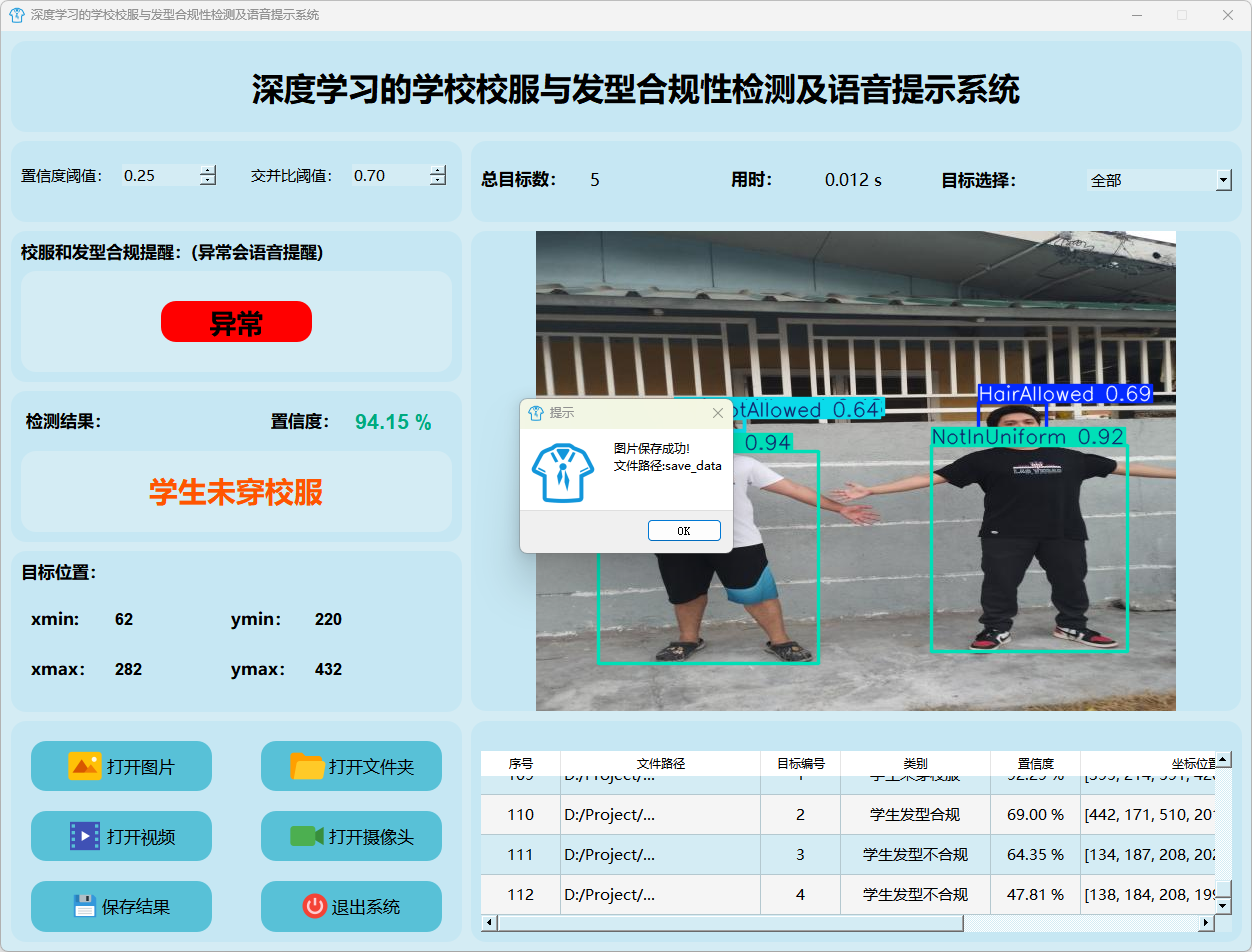Screen dimensions: 1252x952
Task: Click the xmin value 62
Action: click(124, 619)
